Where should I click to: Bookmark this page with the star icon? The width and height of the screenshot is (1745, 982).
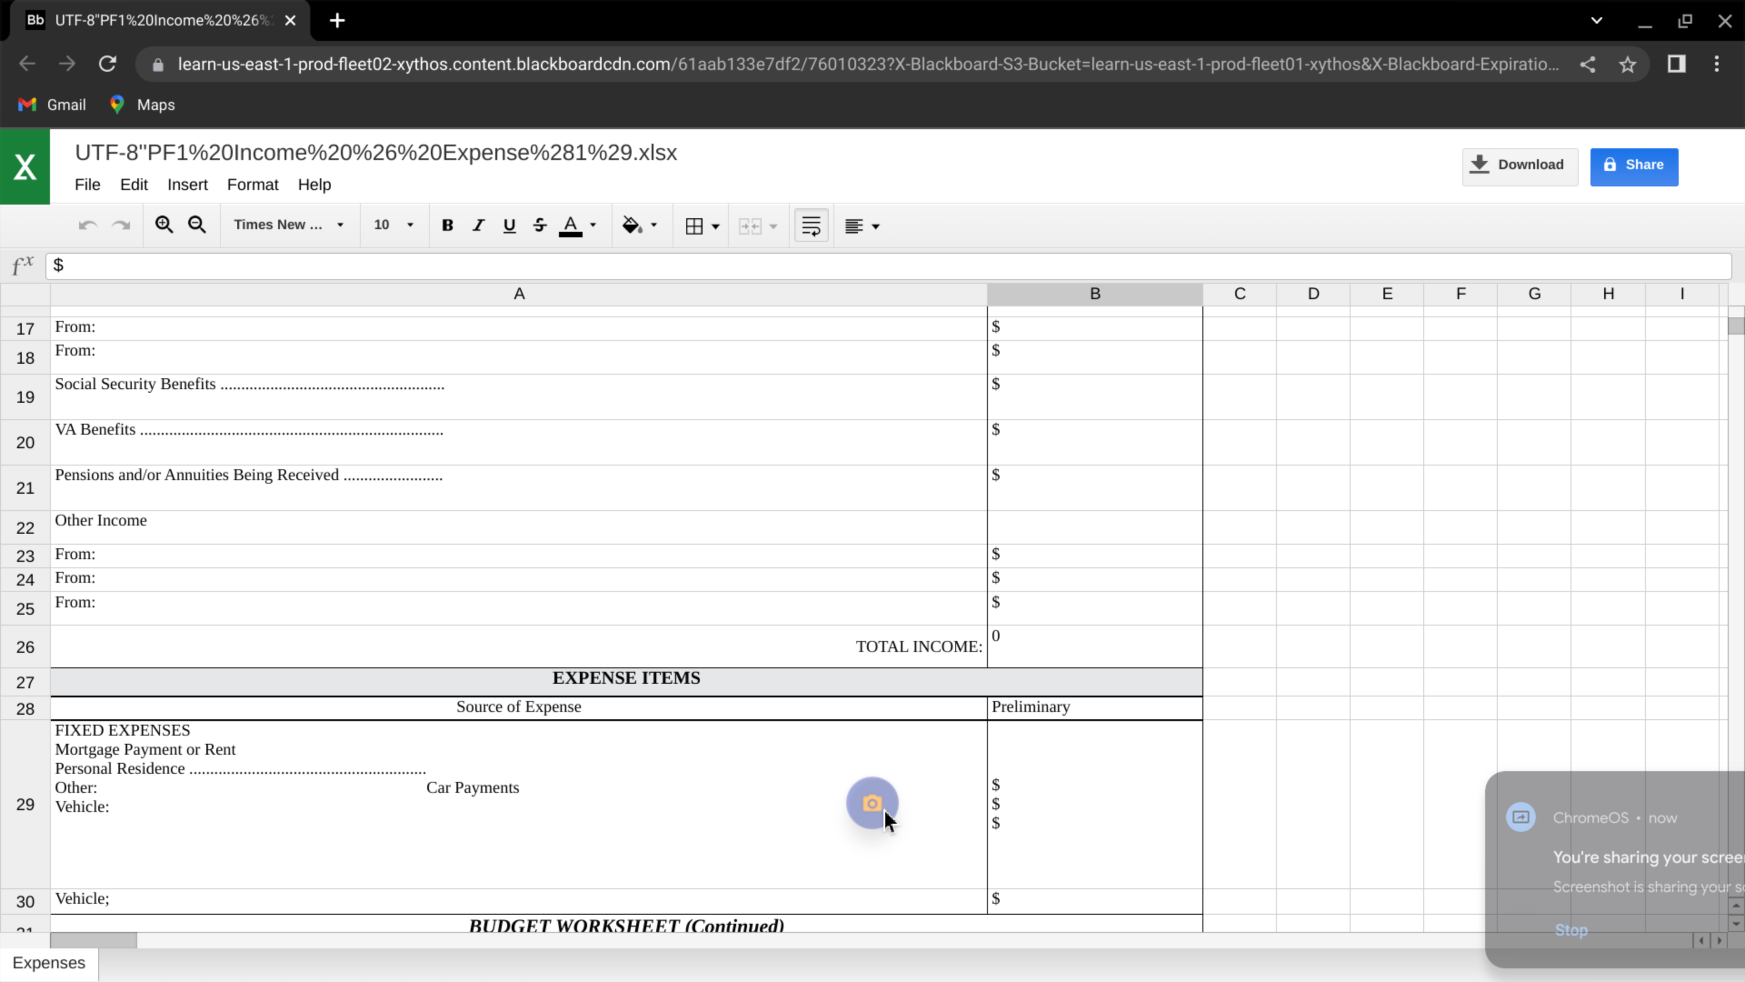pos(1628,64)
